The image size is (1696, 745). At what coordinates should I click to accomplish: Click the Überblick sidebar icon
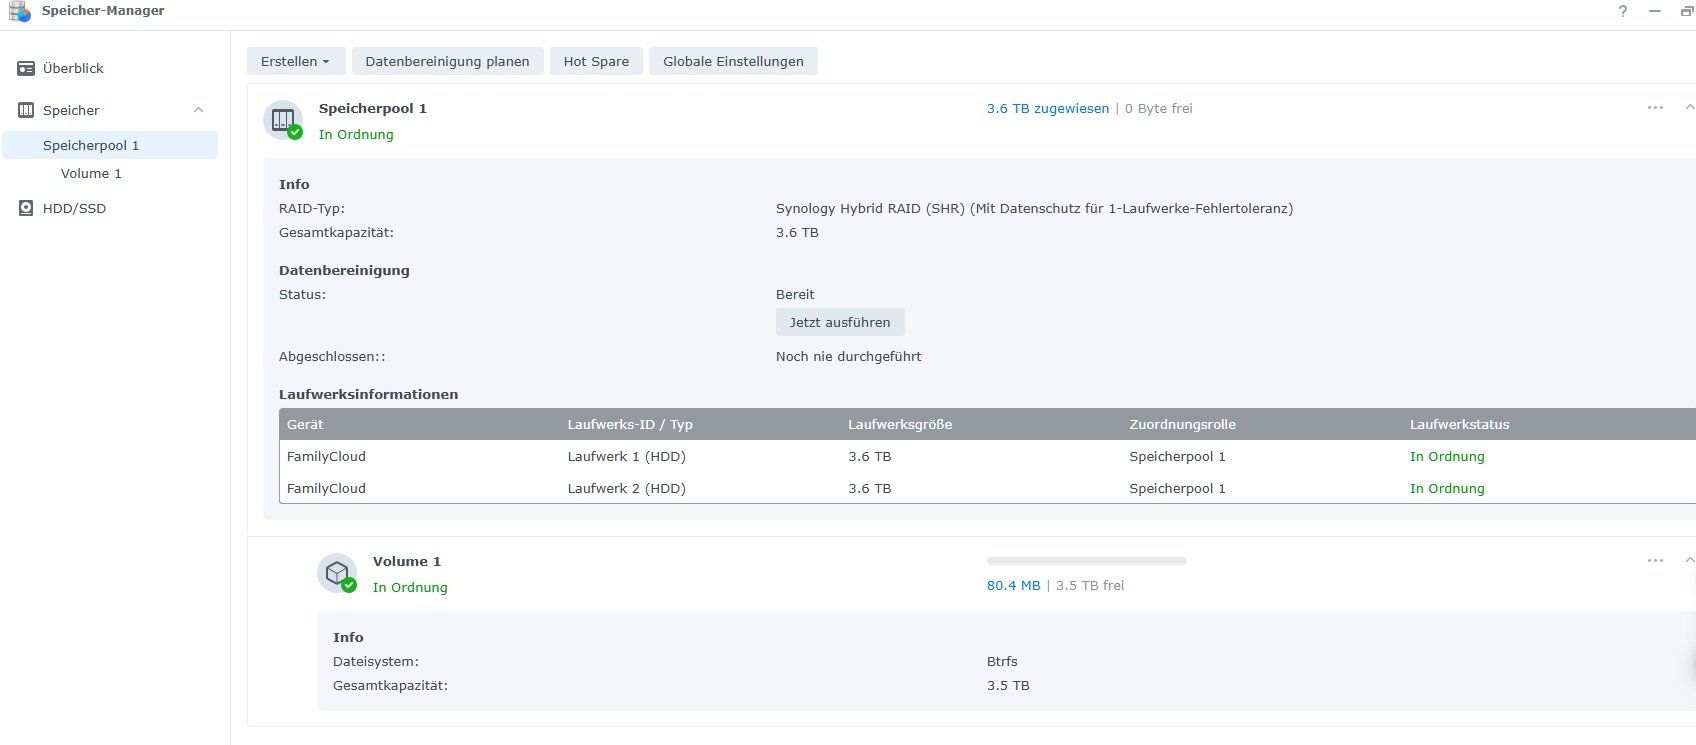26,68
